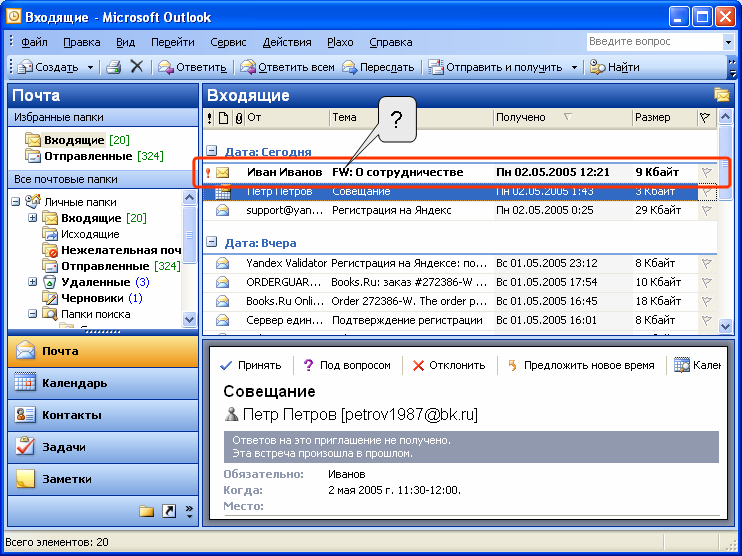Open the Сервис menu

click(x=228, y=42)
